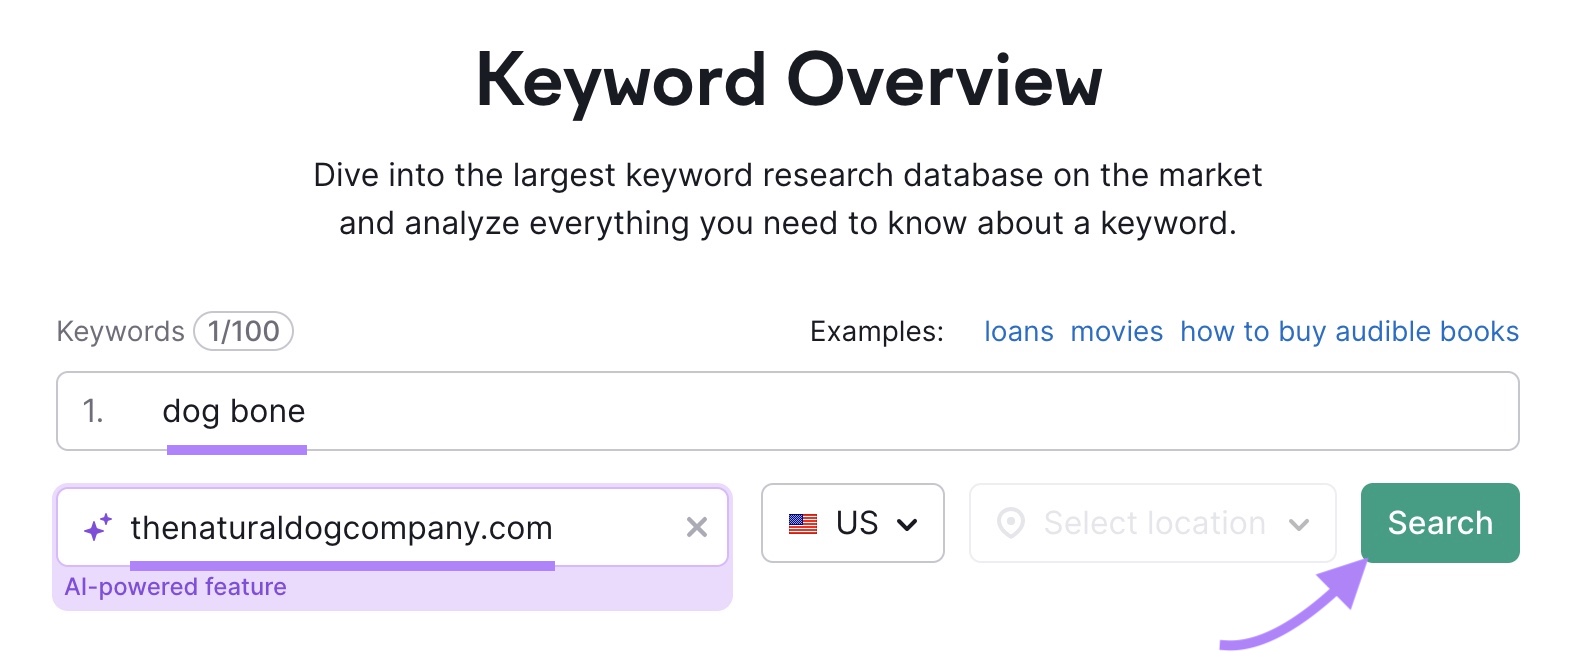1576x664 pixels.
Task: Click the Examples label
Action: coord(876,331)
